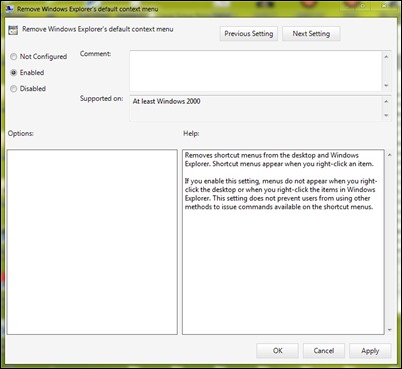Click inside the Comment text box
The image size is (402, 369).
coord(255,71)
